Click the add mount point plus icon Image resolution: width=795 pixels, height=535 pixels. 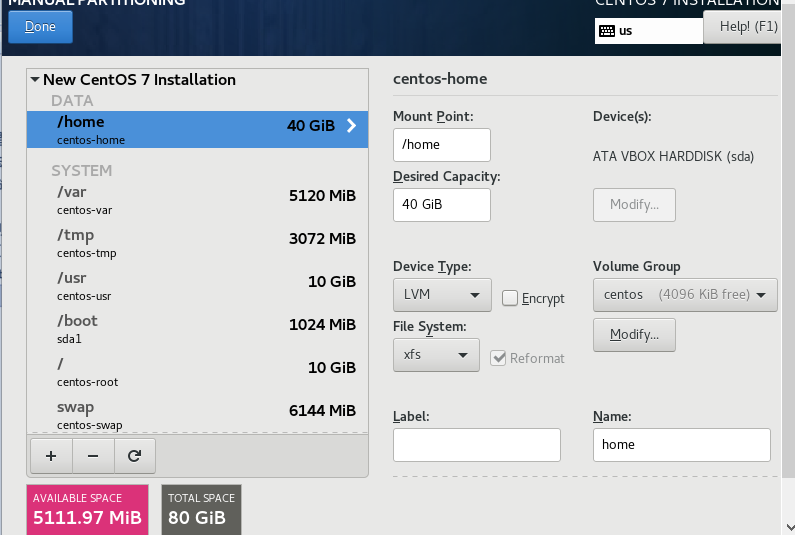coord(51,456)
